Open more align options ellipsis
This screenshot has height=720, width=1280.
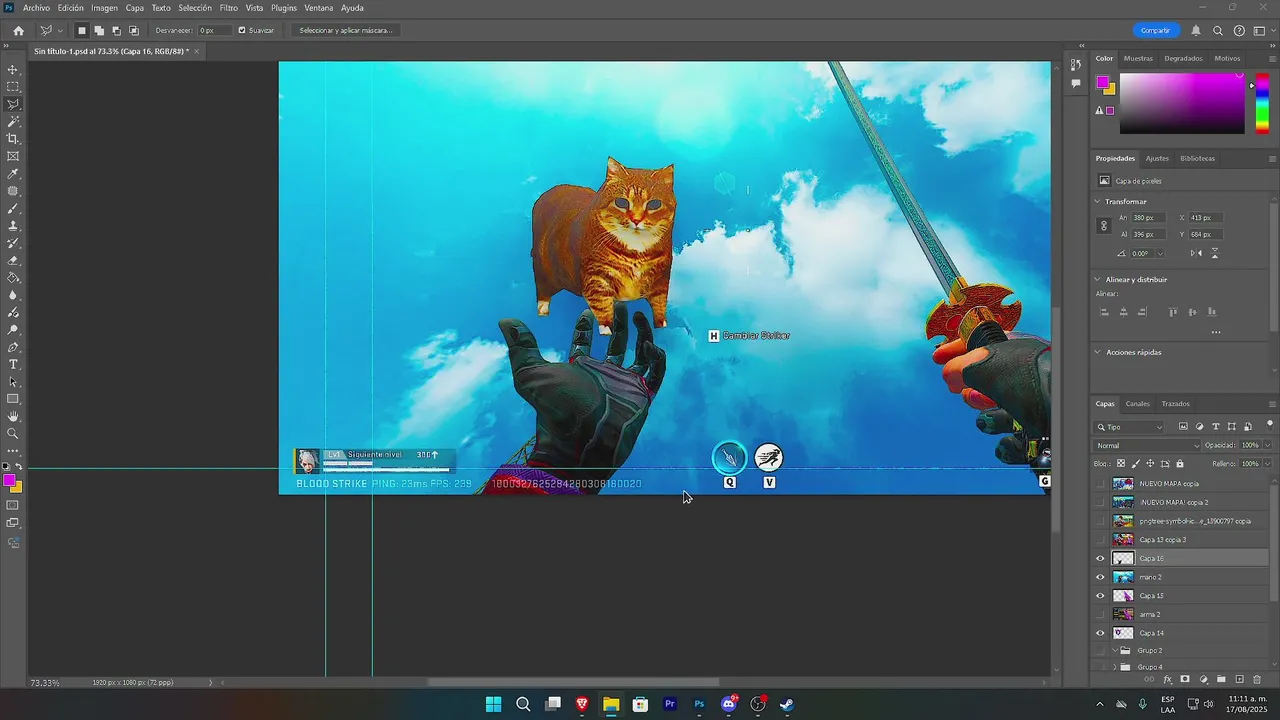point(1216,332)
